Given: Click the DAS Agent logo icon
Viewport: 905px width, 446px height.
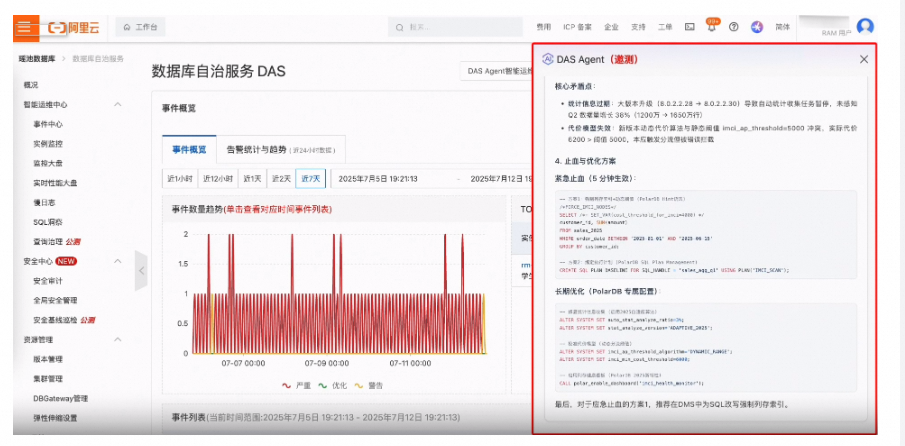Looking at the screenshot, I should [x=547, y=59].
